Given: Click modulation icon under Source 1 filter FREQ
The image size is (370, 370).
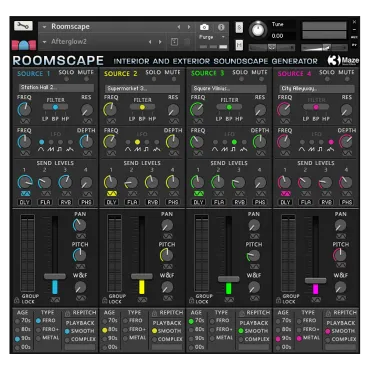Looking at the screenshot, I should [25, 121].
